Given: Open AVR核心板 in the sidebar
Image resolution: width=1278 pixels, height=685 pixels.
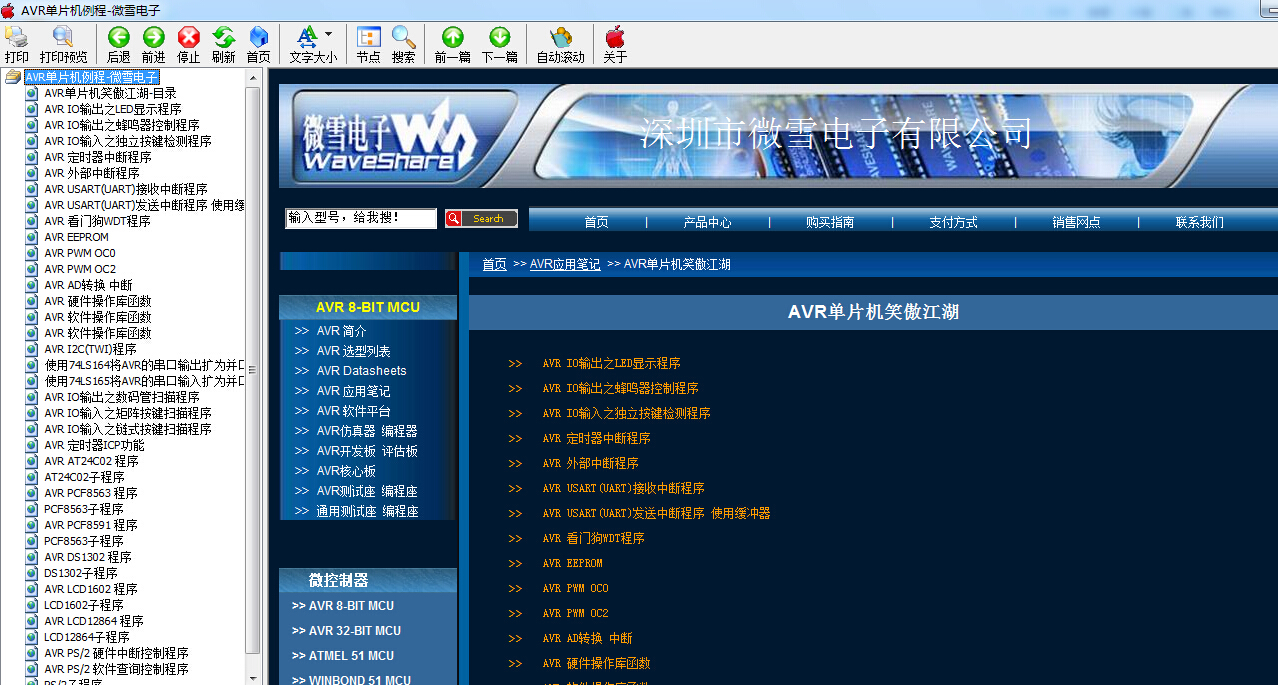Looking at the screenshot, I should [346, 471].
